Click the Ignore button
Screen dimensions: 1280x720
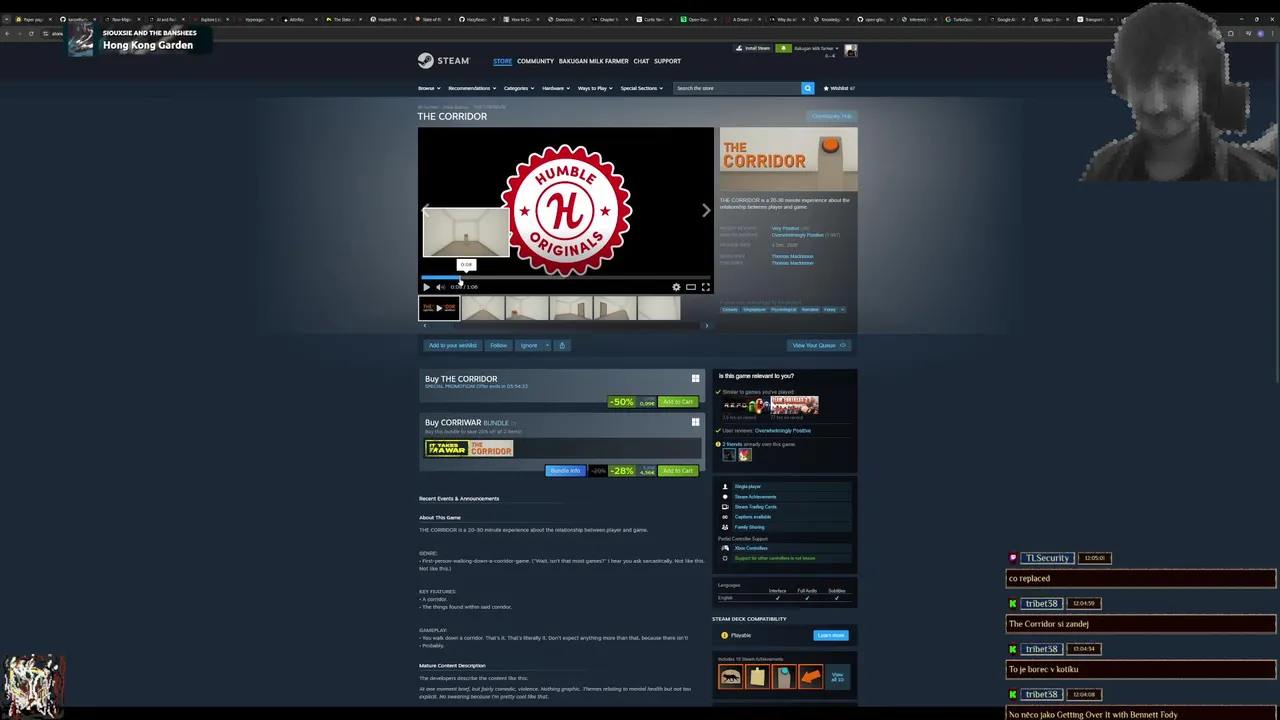tap(528, 345)
